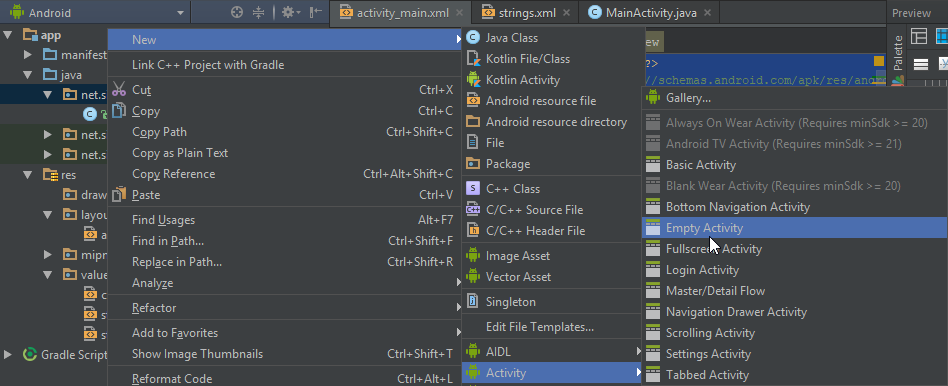Choose Replace in Path... entry
948x386 pixels.
point(285,262)
